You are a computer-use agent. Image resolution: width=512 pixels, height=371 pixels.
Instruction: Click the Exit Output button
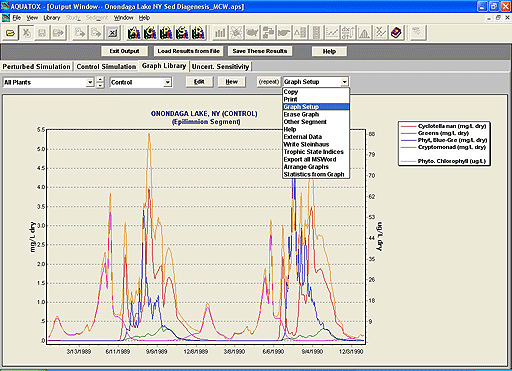pos(125,51)
